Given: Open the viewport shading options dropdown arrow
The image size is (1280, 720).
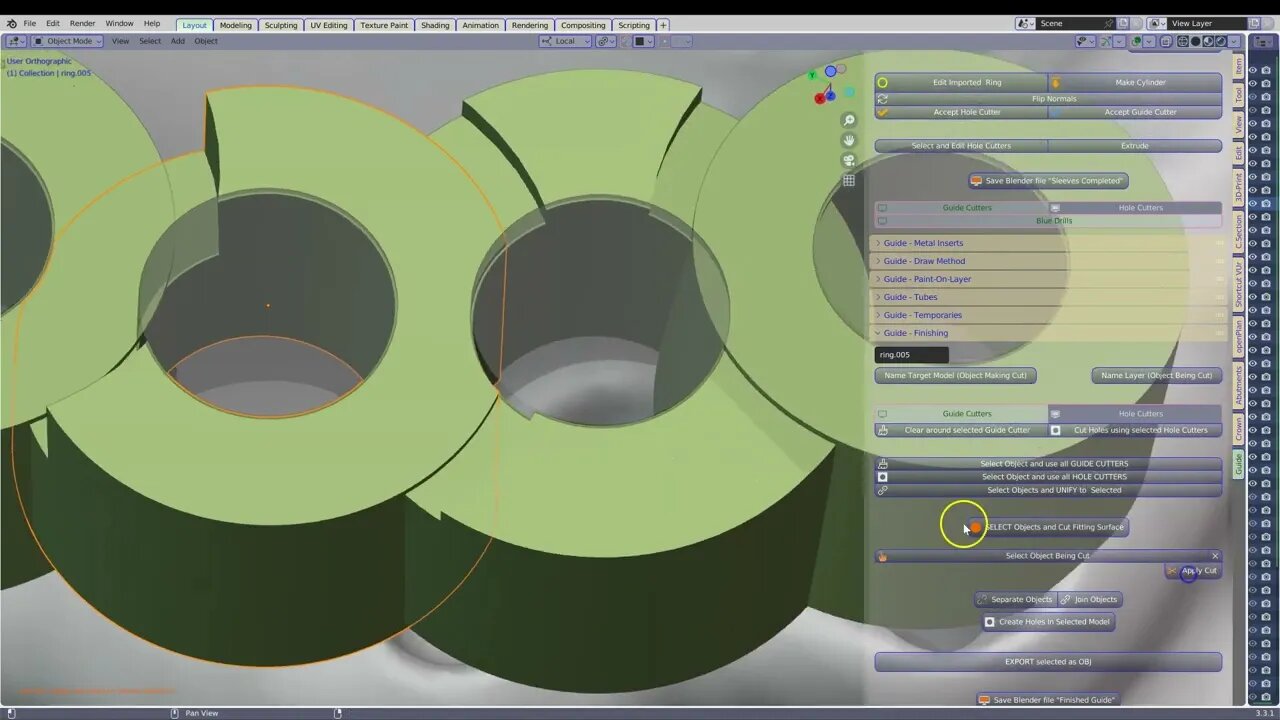Looking at the screenshot, I should (x=1234, y=41).
